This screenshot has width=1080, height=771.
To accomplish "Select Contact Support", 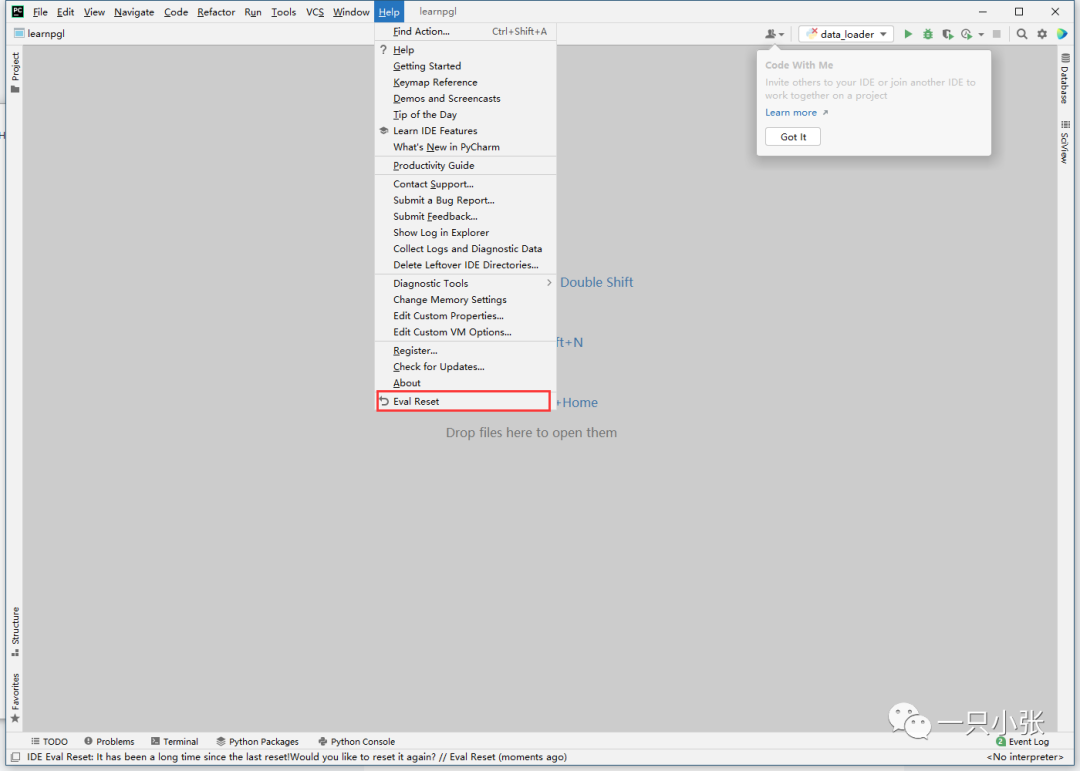I will (x=466, y=184).
